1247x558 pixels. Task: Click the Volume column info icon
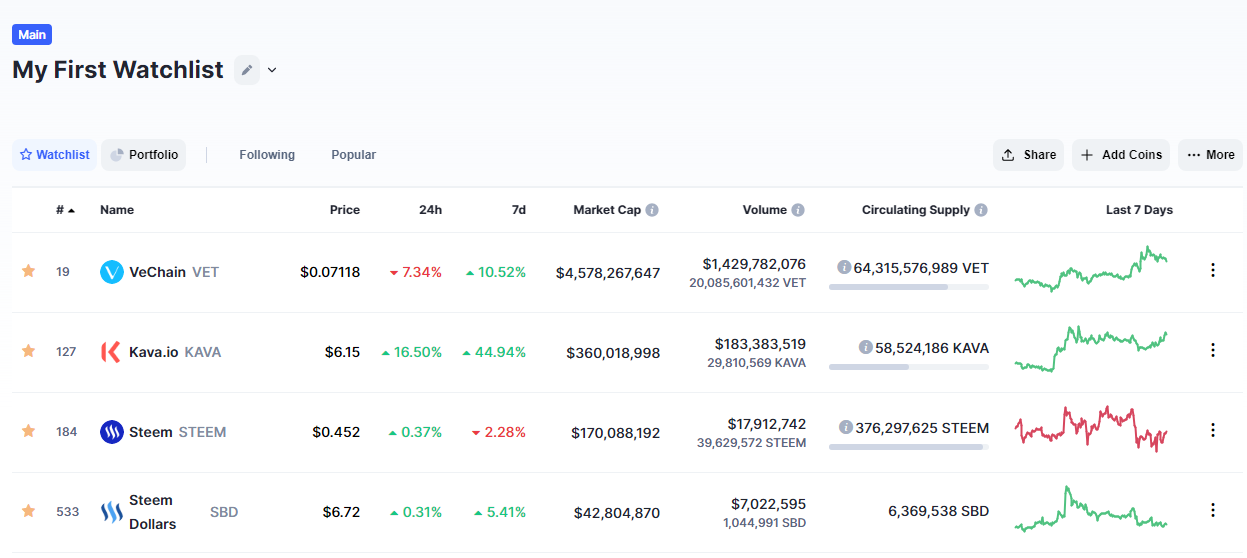(798, 210)
